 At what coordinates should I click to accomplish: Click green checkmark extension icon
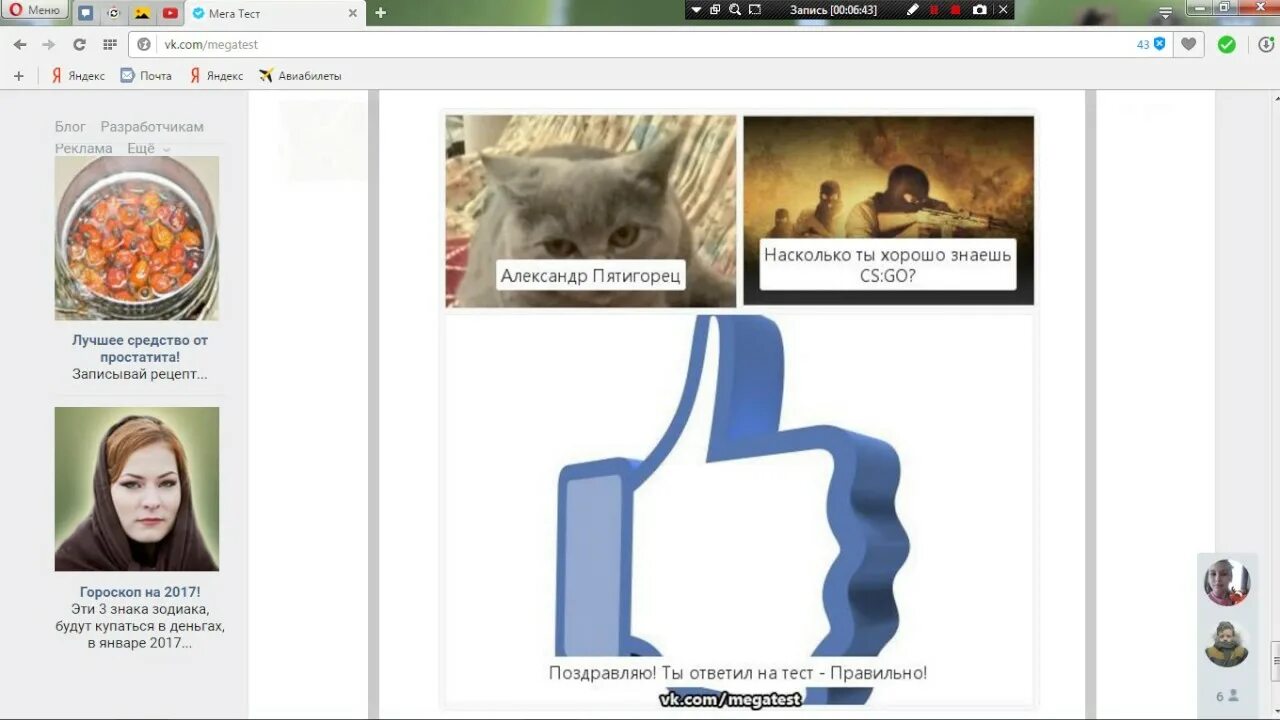click(1227, 44)
